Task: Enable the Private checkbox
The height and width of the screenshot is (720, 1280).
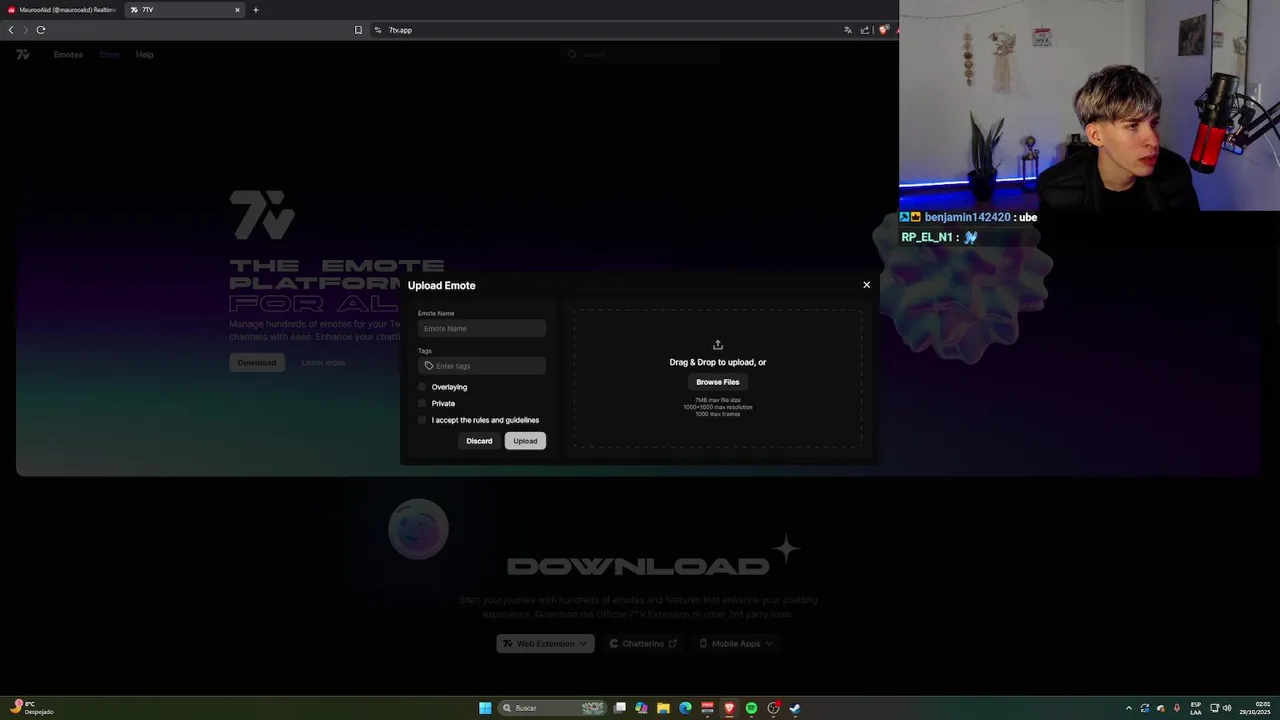Action: tap(422, 403)
